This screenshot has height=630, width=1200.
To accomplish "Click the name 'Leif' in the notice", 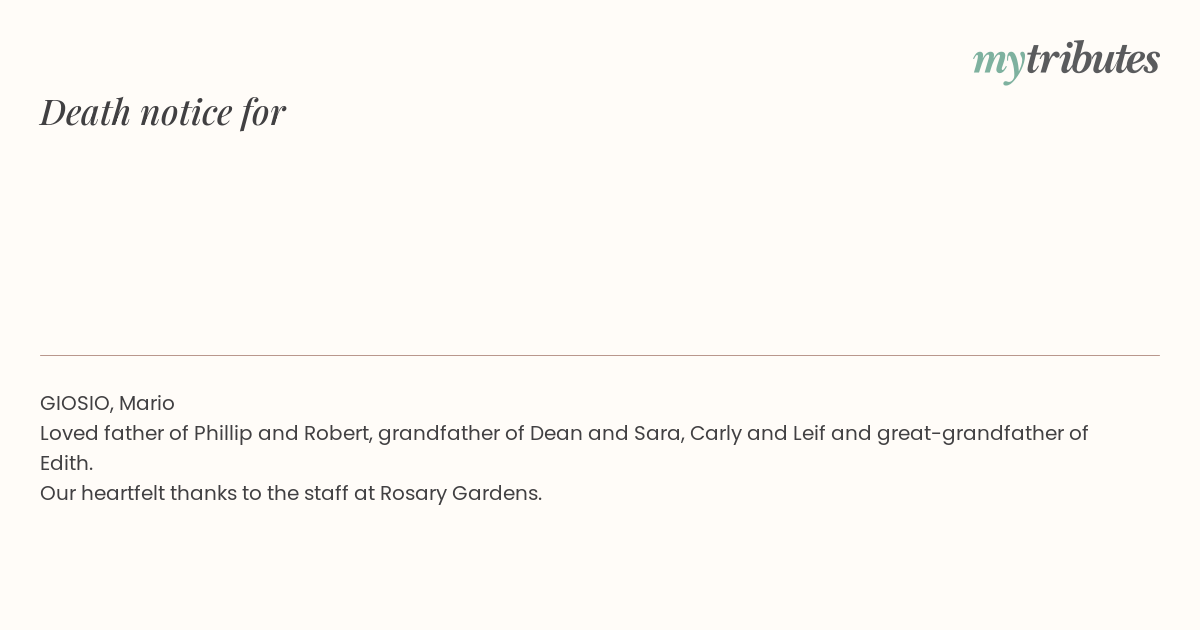I will tap(809, 433).
